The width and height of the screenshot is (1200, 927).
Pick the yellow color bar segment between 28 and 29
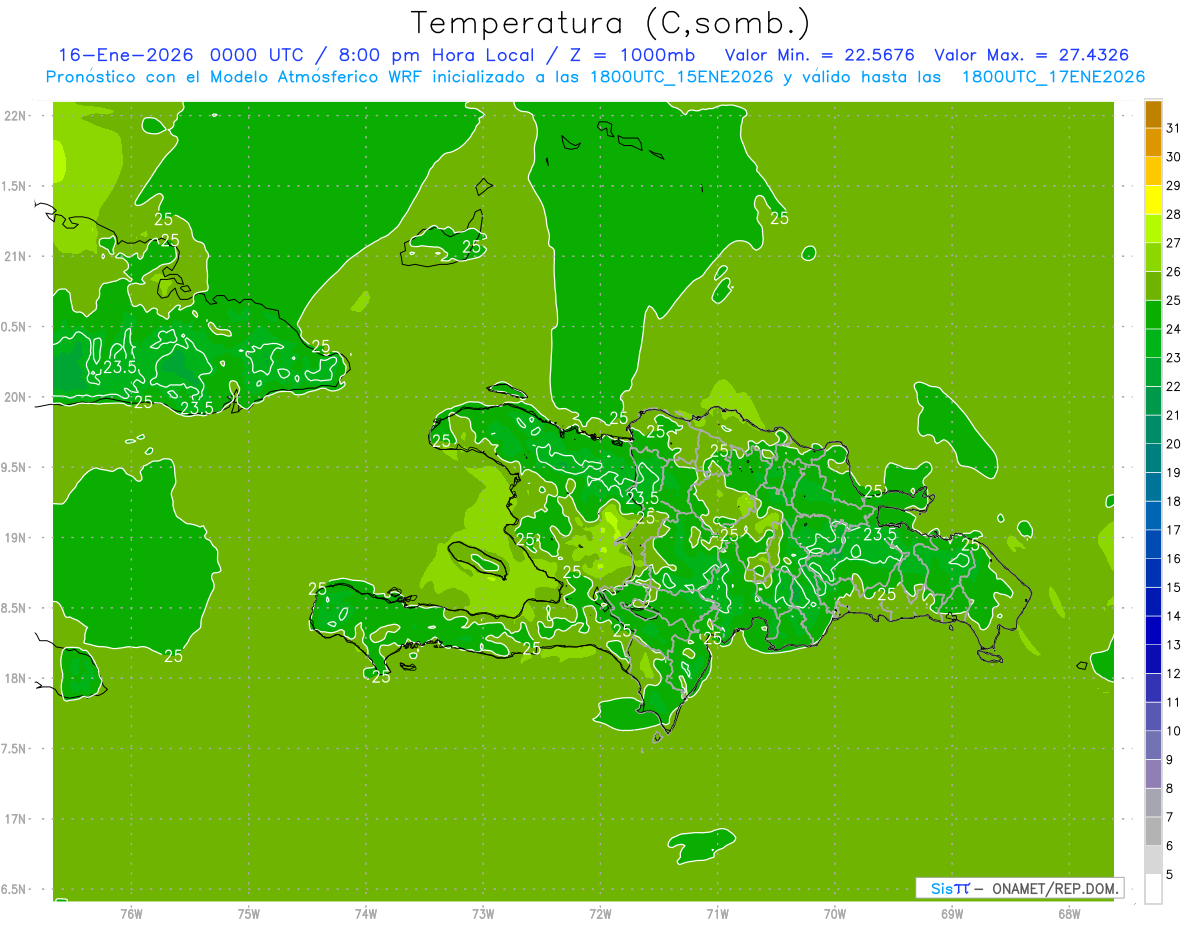tap(1153, 200)
